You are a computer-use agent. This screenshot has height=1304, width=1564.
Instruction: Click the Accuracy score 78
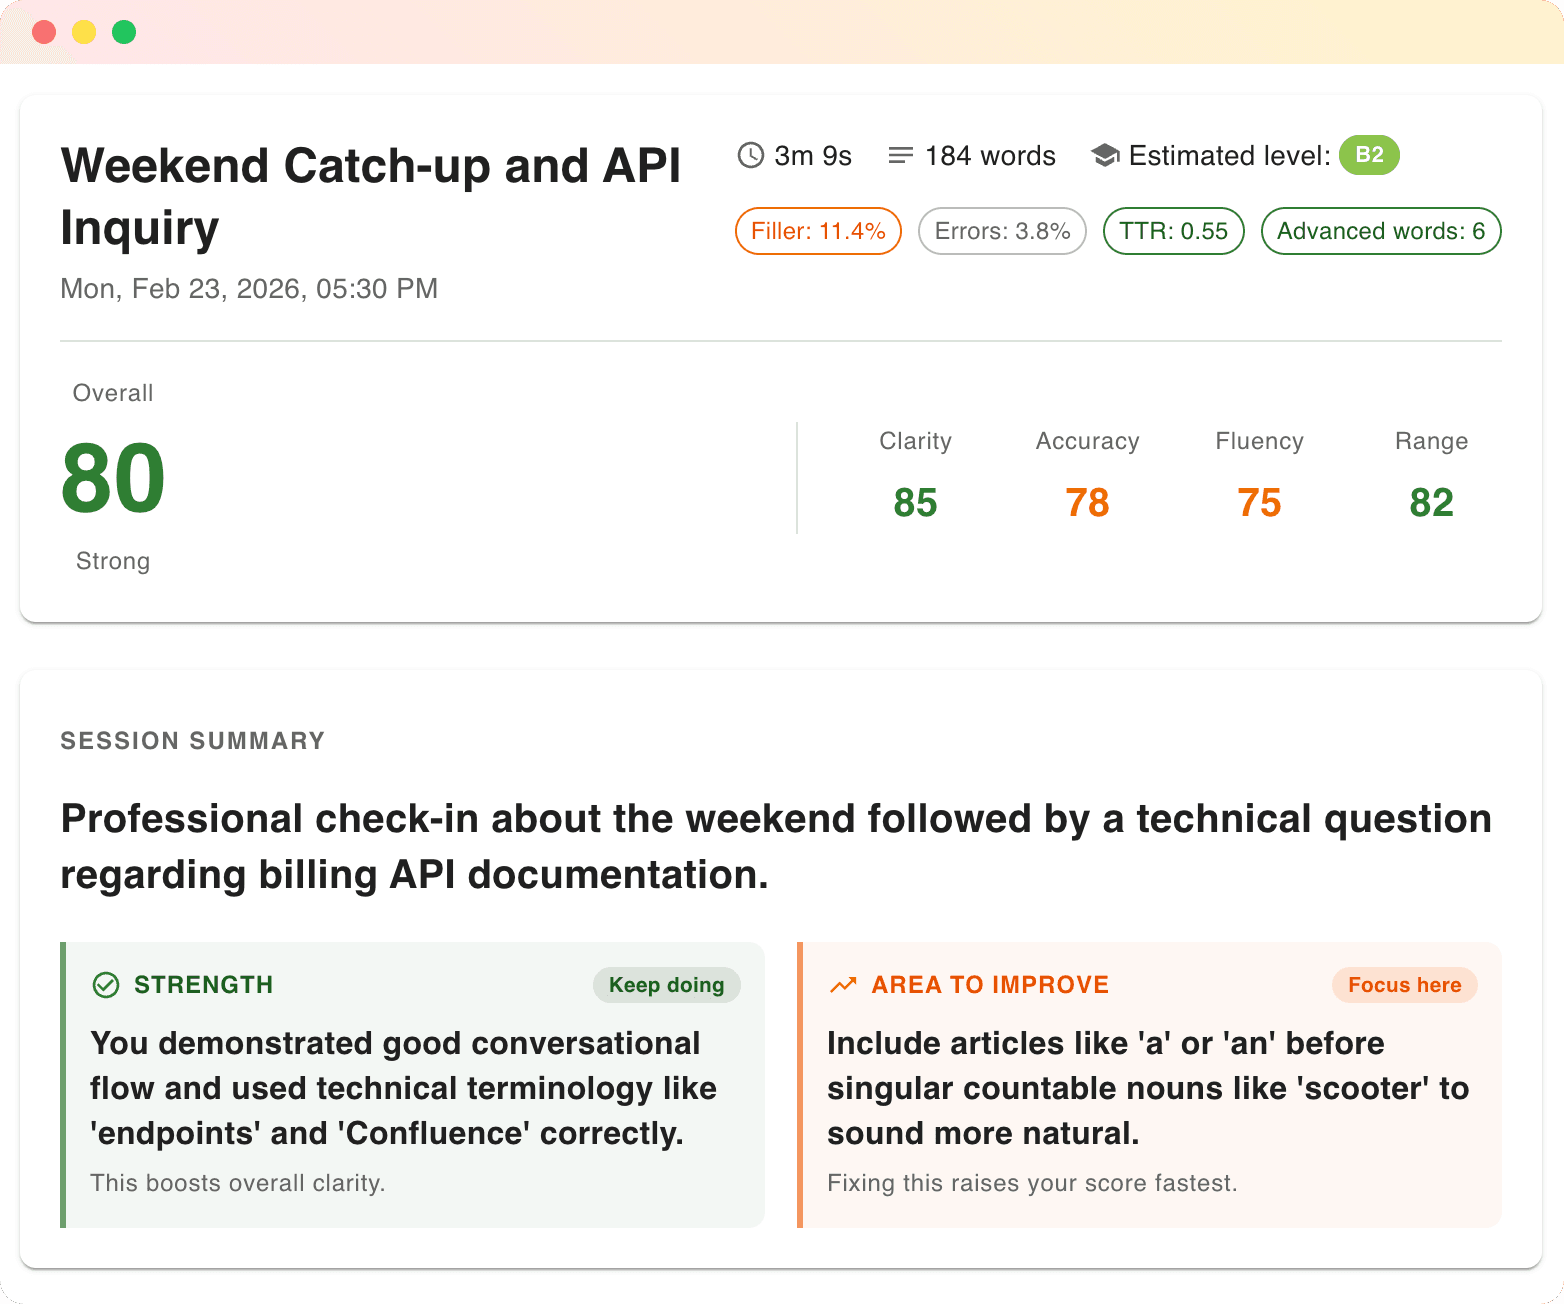[1087, 502]
